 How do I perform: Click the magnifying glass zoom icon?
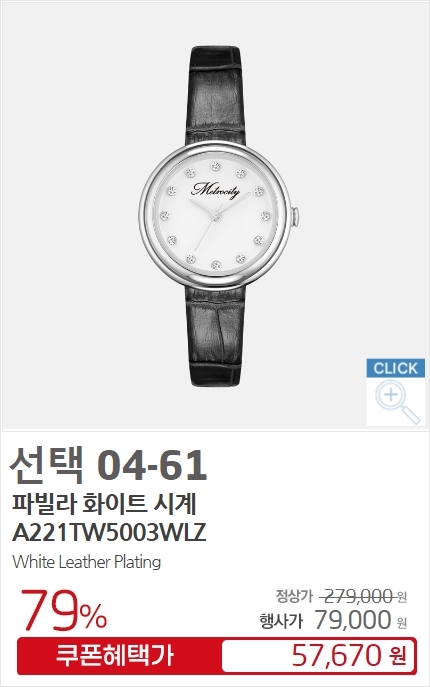click(x=396, y=401)
